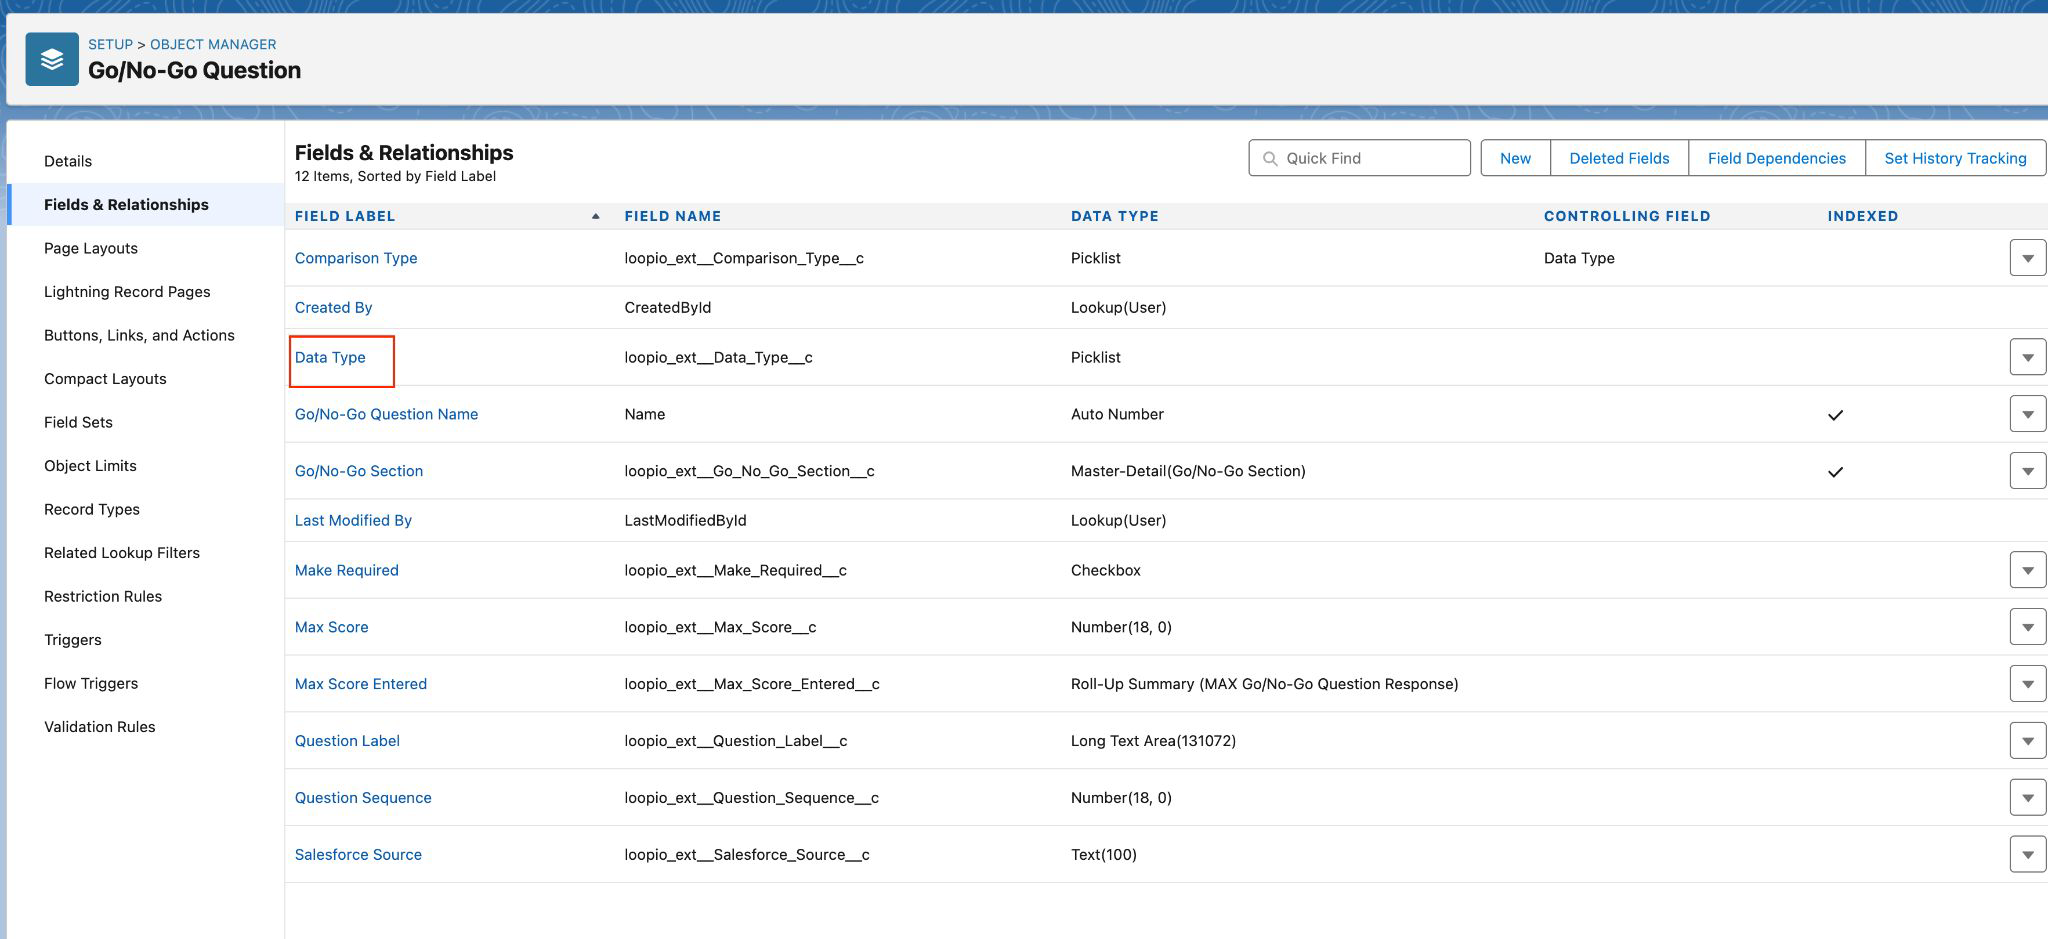The image size is (2048, 939).
Task: Open the Max Score field link
Action: point(332,627)
